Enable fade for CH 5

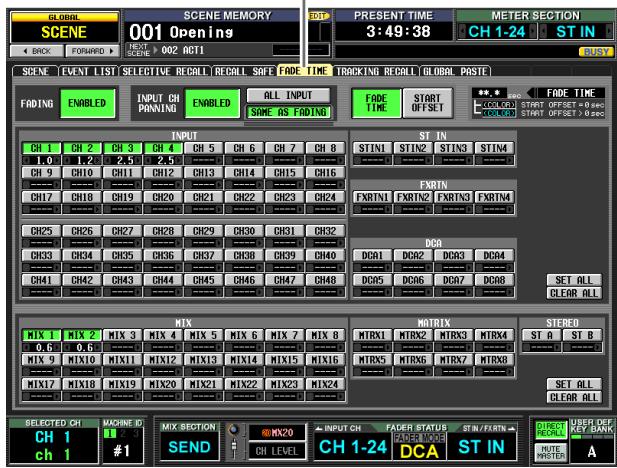[203, 148]
